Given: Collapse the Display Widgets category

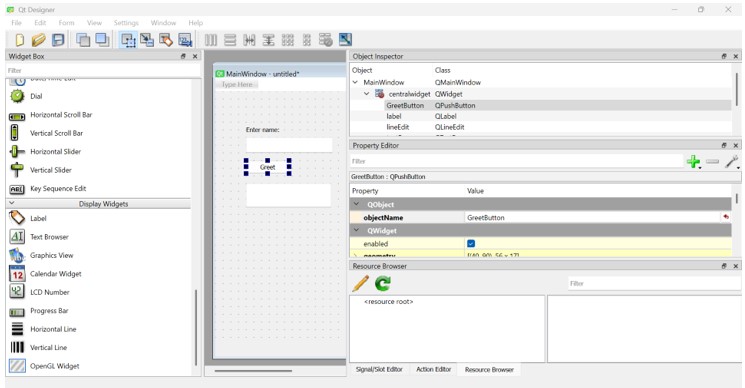Looking at the screenshot, I should tap(12, 203).
